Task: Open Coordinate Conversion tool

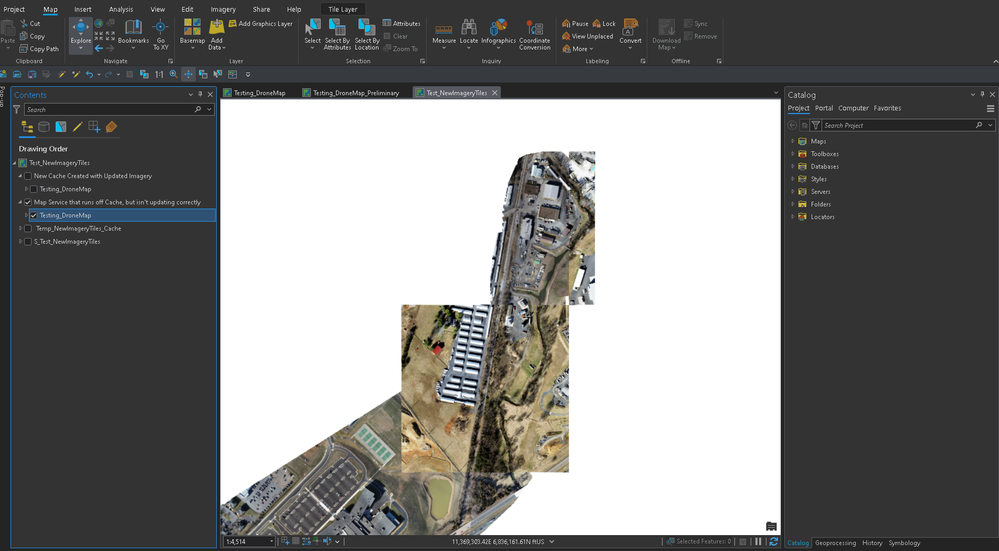Action: [534, 29]
